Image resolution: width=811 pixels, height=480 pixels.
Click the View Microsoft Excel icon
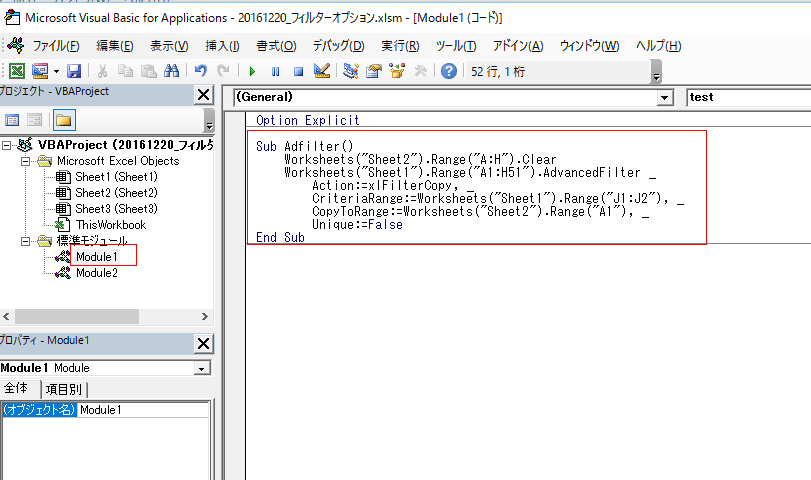click(16, 71)
